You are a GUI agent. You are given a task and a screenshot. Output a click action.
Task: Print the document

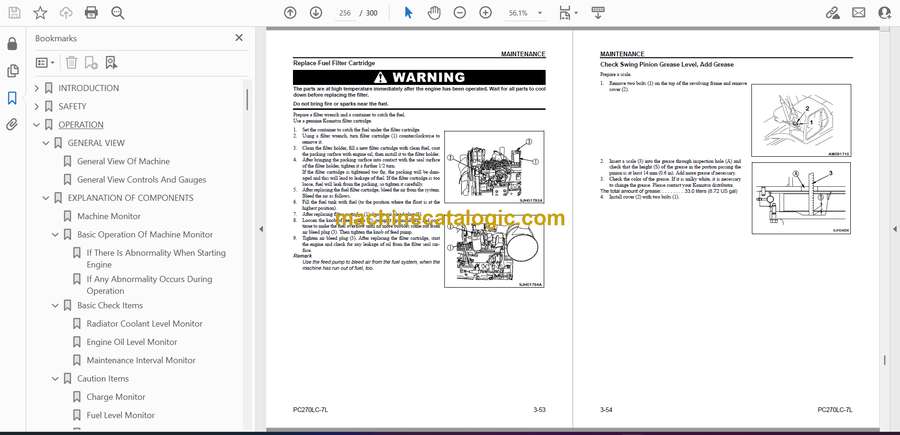coord(91,13)
